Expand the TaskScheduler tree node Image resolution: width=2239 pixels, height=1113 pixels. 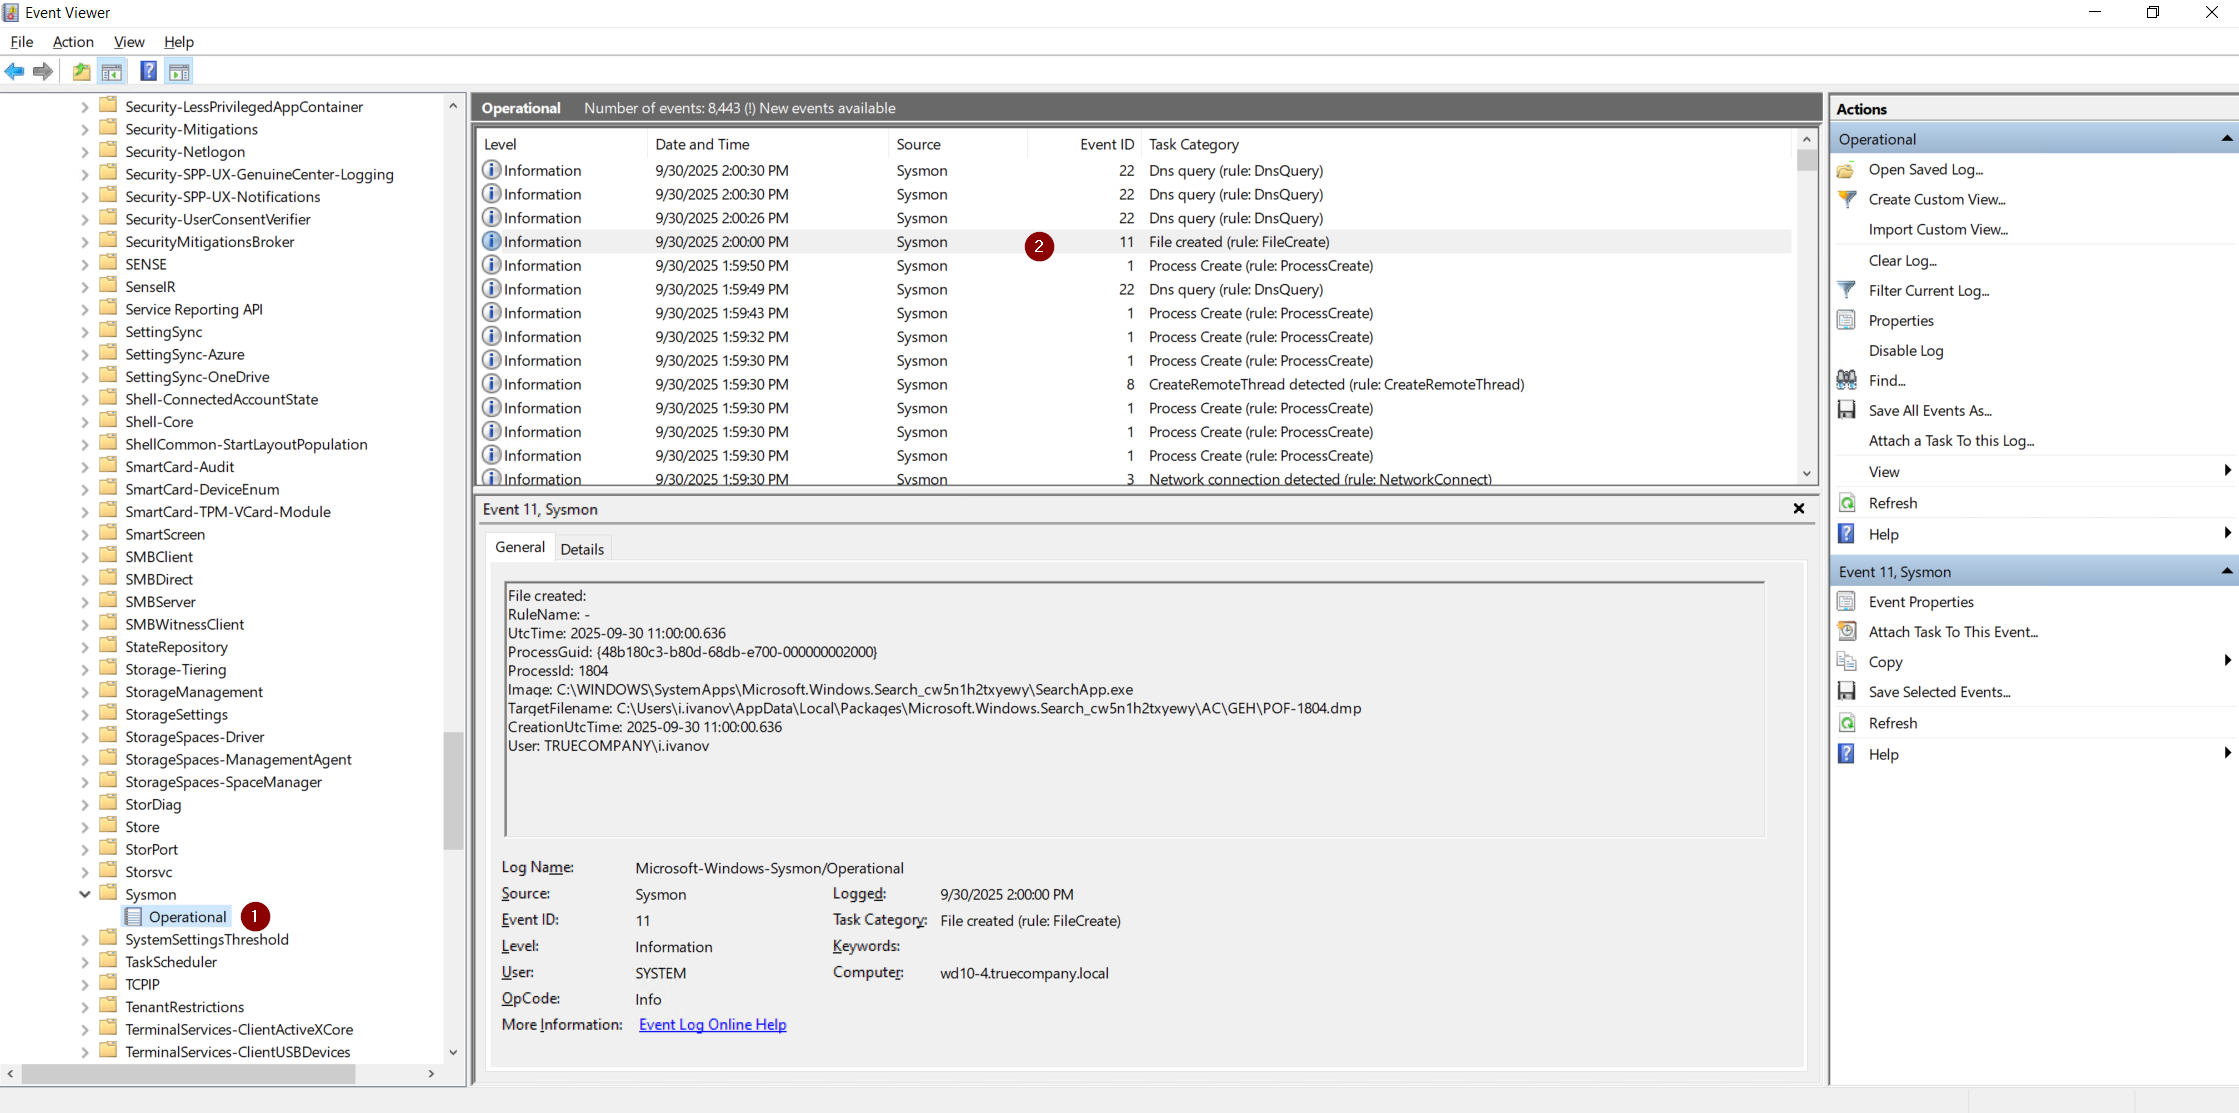point(85,962)
